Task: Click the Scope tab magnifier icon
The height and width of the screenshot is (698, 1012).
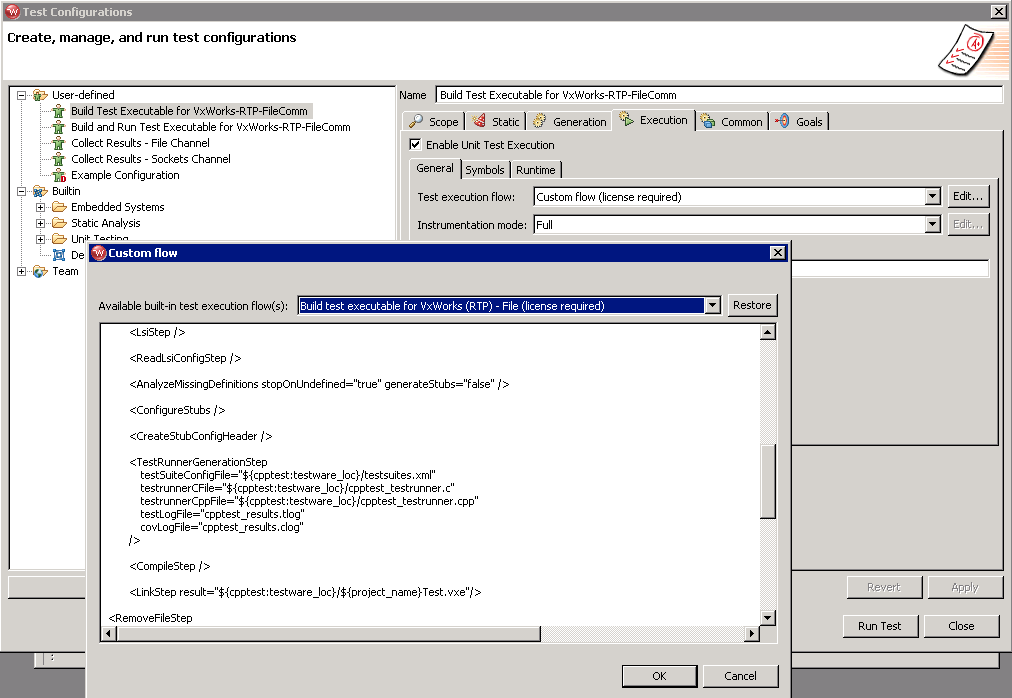Action: (416, 121)
